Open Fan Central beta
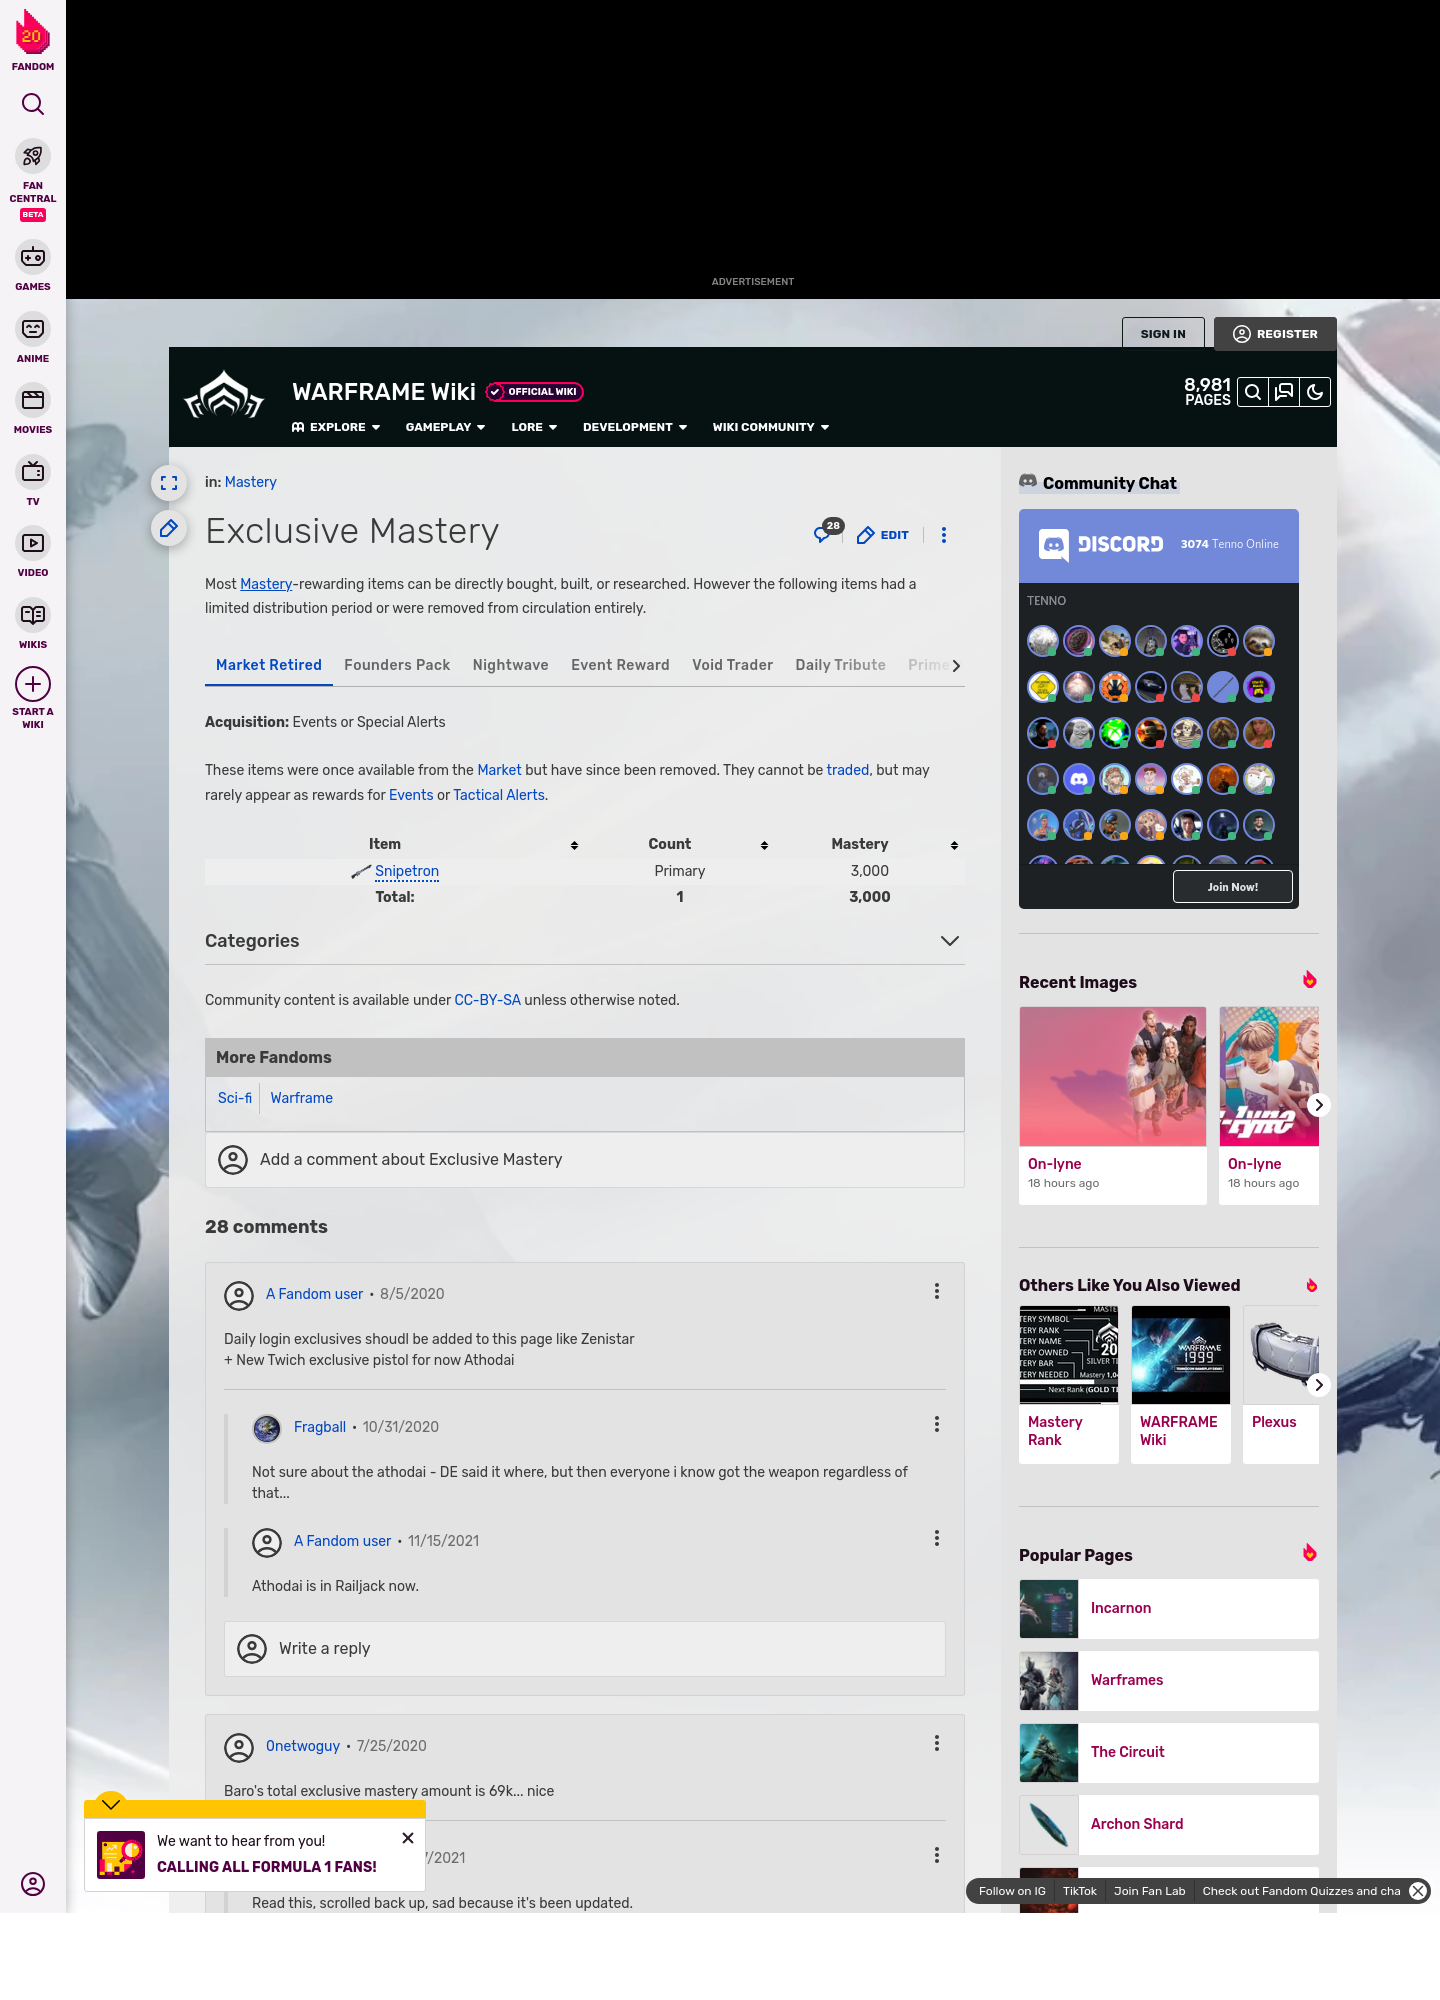This screenshot has width=1440, height=2000. click(x=33, y=180)
